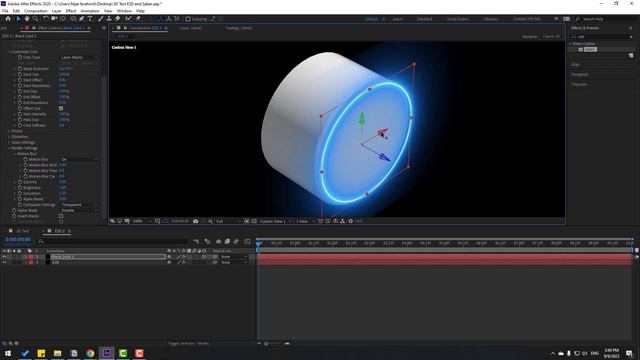Open parent dropdown for Black Solid 1 layer
This screenshot has height=360, width=640.
(x=234, y=257)
